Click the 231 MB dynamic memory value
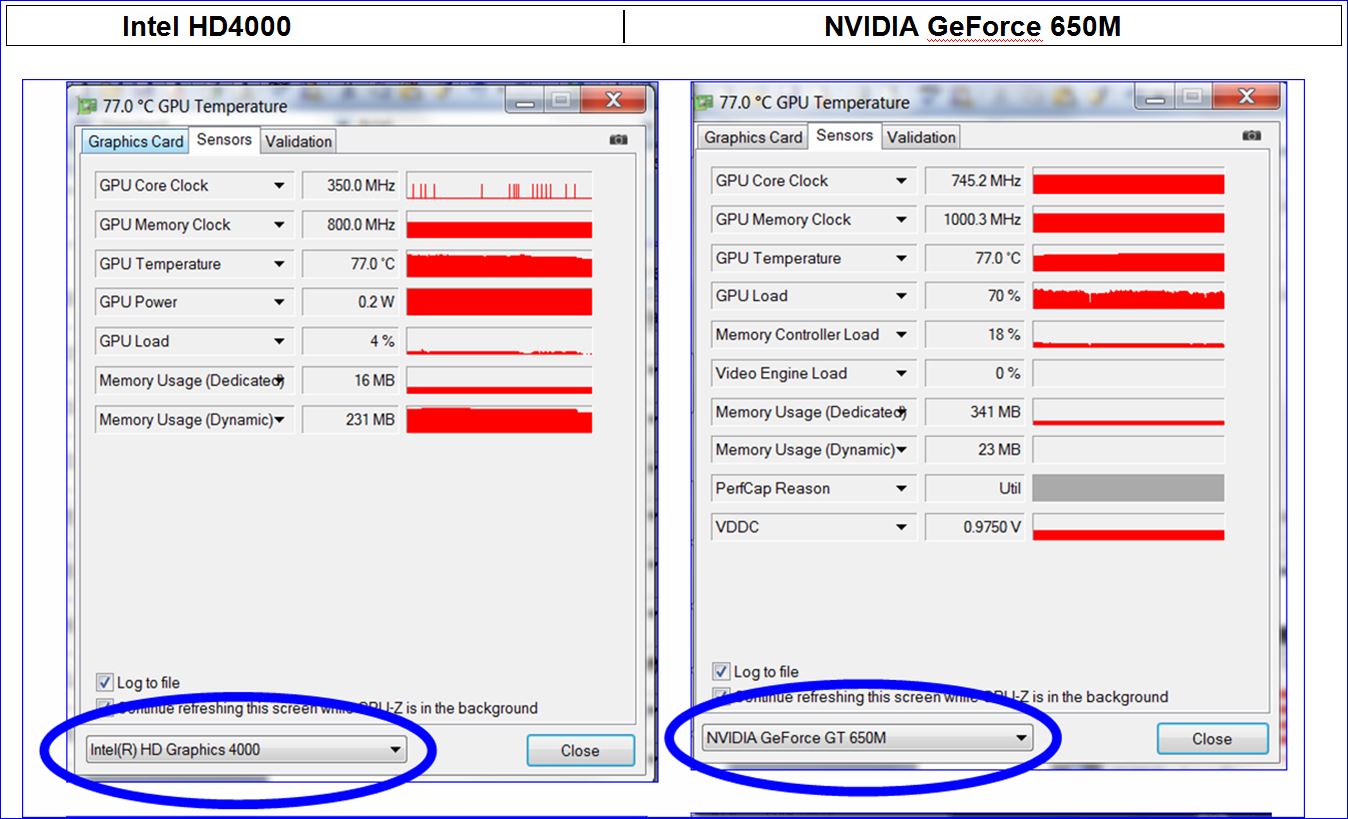The height and width of the screenshot is (819, 1348). pyautogui.click(x=350, y=420)
